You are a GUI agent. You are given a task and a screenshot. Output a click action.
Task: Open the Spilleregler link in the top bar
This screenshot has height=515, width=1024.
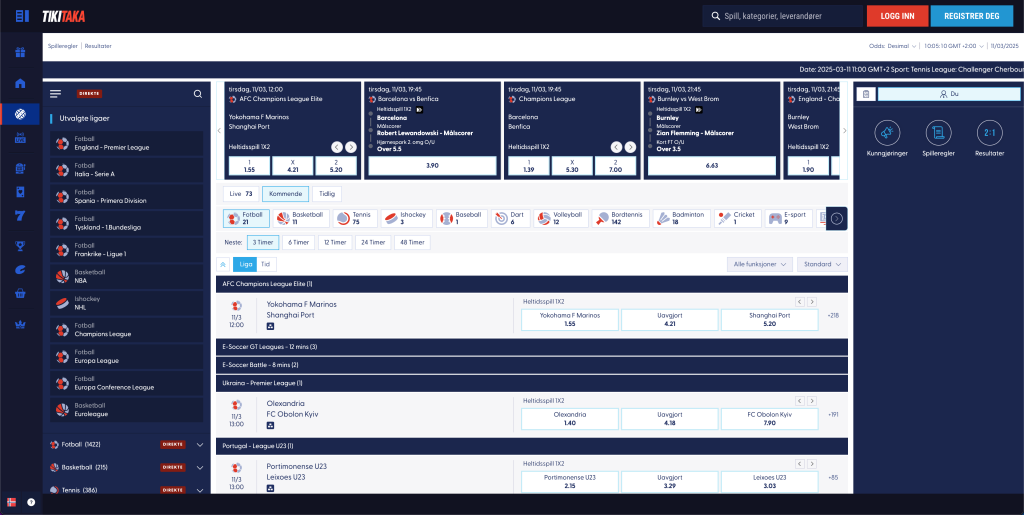click(x=62, y=46)
